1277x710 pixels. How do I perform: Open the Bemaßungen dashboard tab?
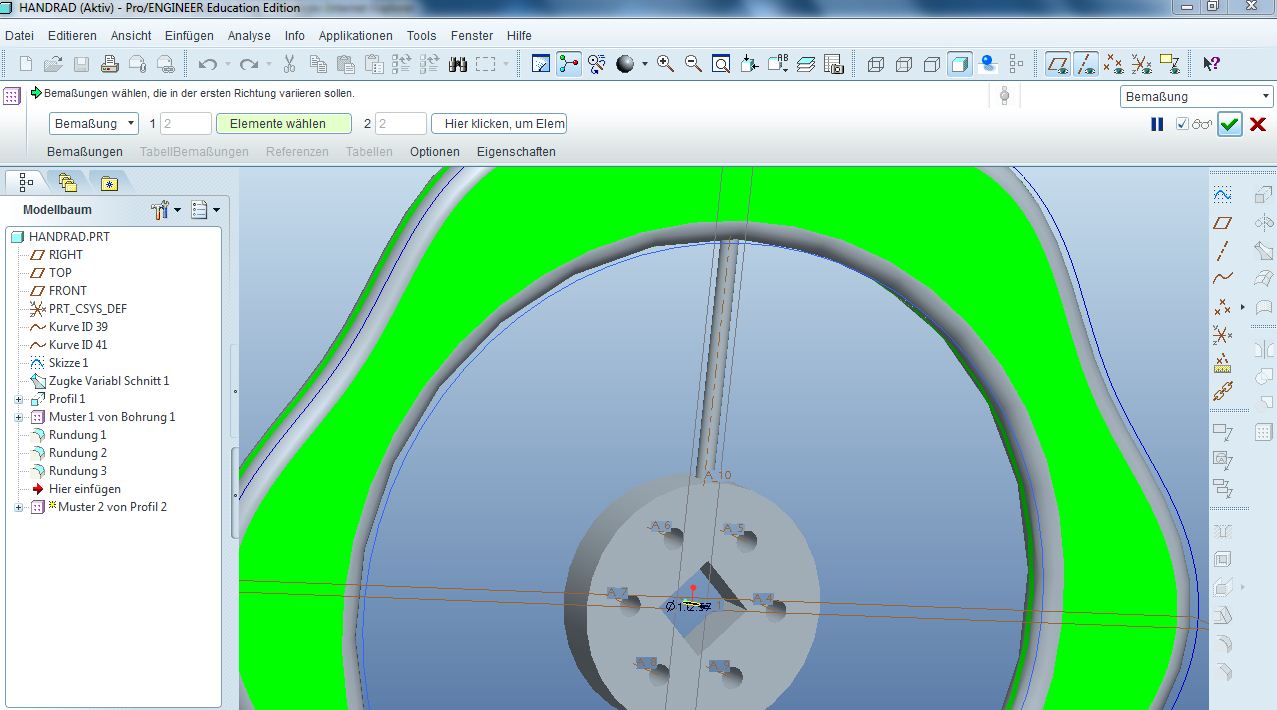click(x=85, y=152)
